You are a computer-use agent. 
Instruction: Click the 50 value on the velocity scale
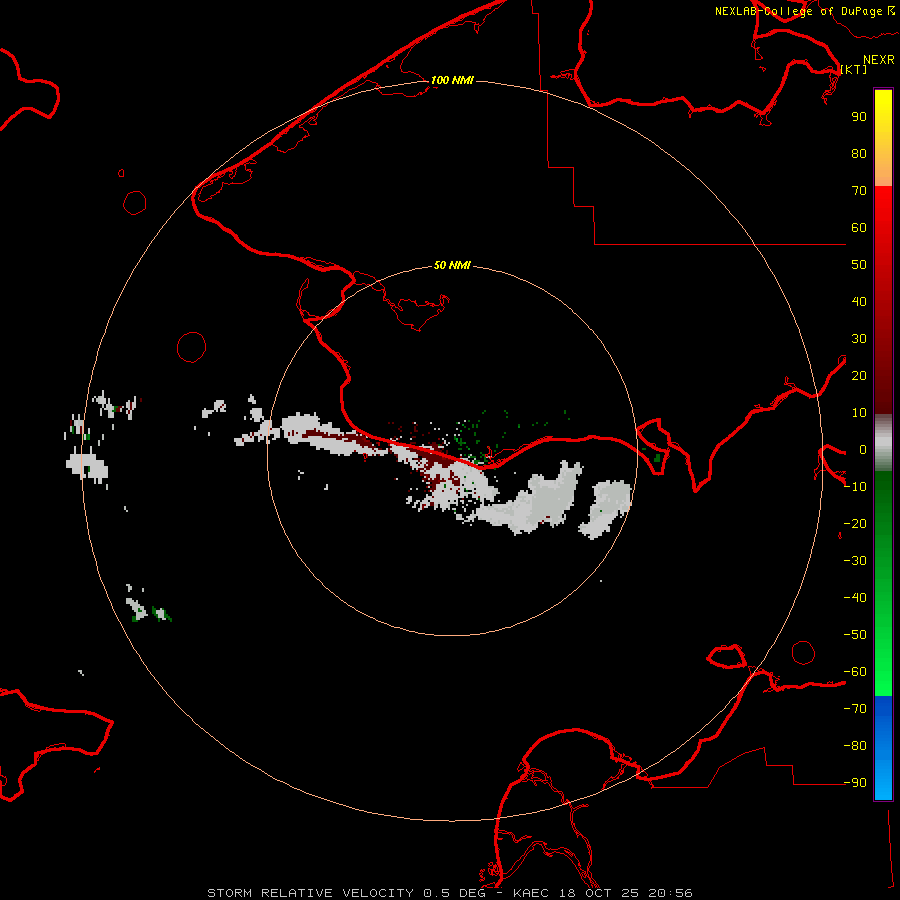[859, 265]
